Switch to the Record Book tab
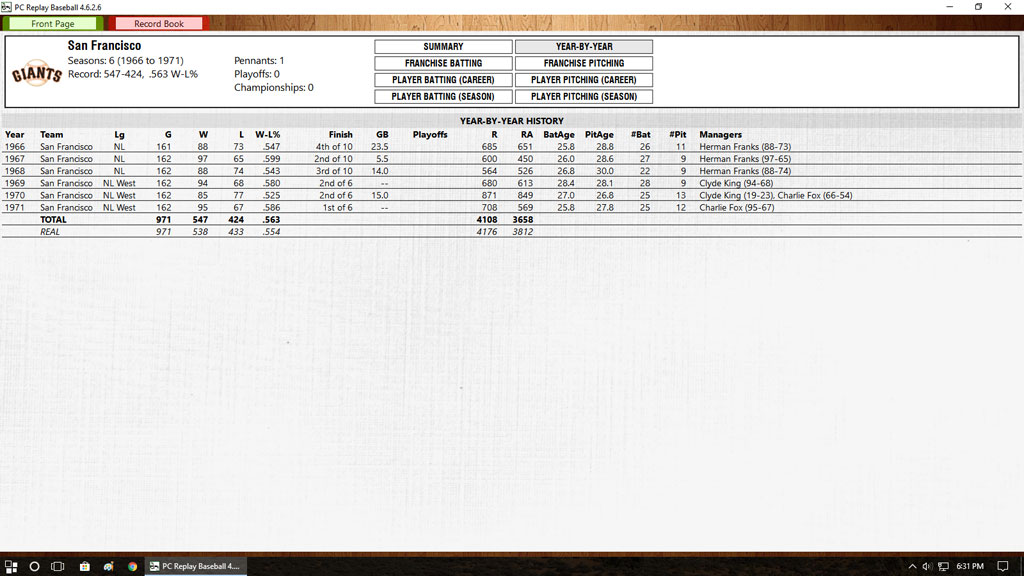 coord(159,23)
